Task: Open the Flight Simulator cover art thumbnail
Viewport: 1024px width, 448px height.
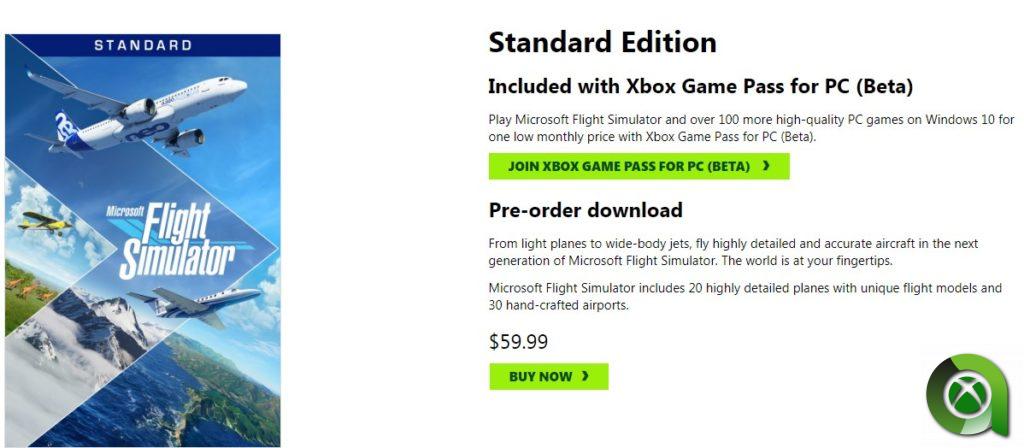Action: [x=143, y=240]
